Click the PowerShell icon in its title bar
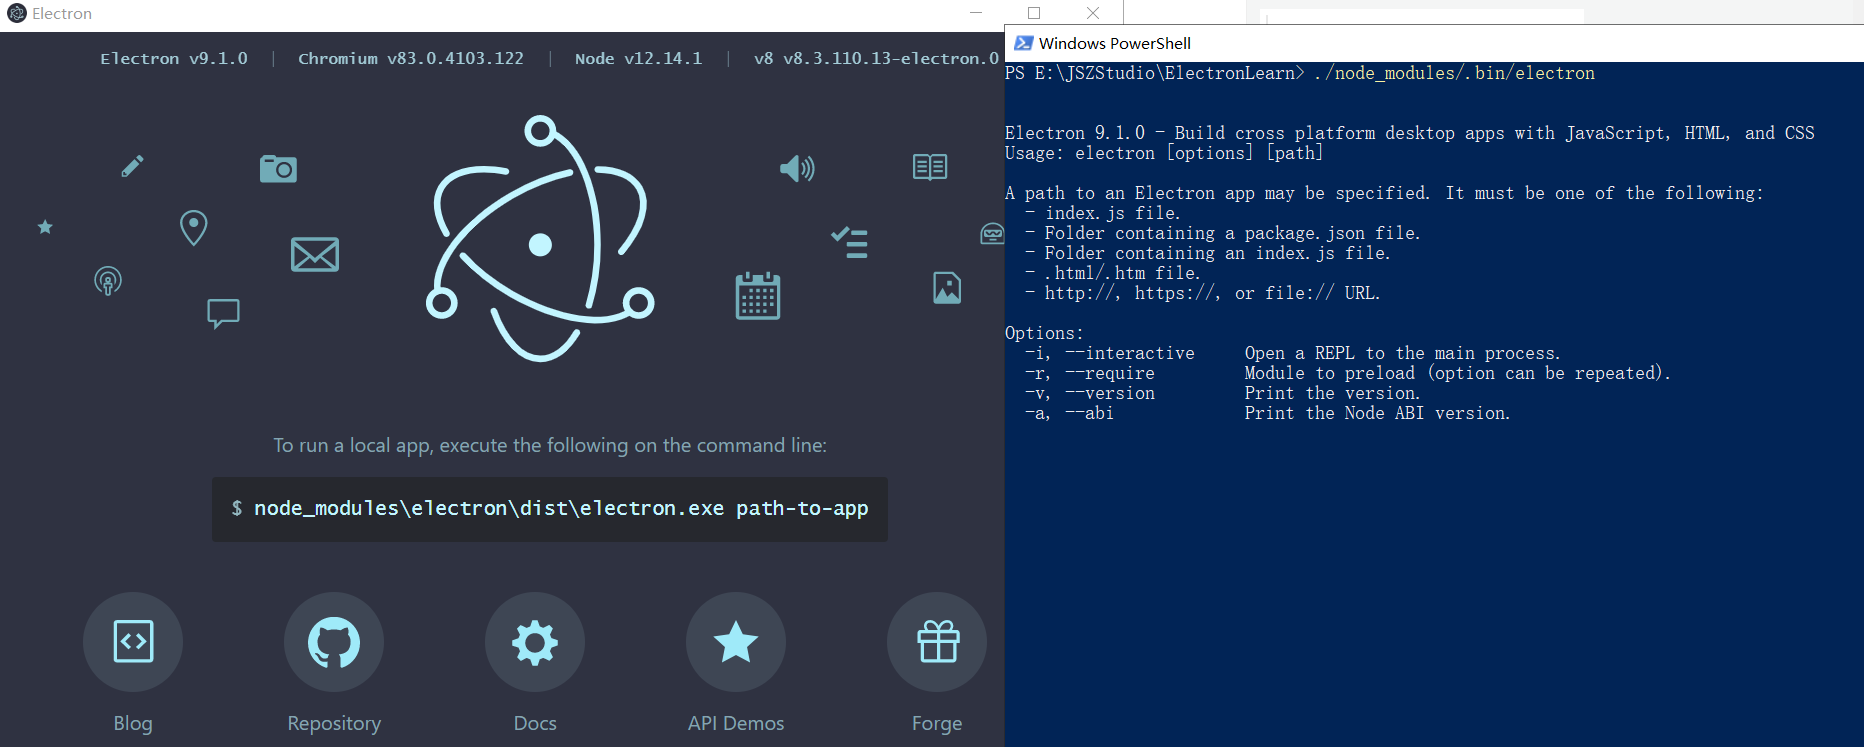Viewport: 1864px width, 747px height. click(1023, 43)
